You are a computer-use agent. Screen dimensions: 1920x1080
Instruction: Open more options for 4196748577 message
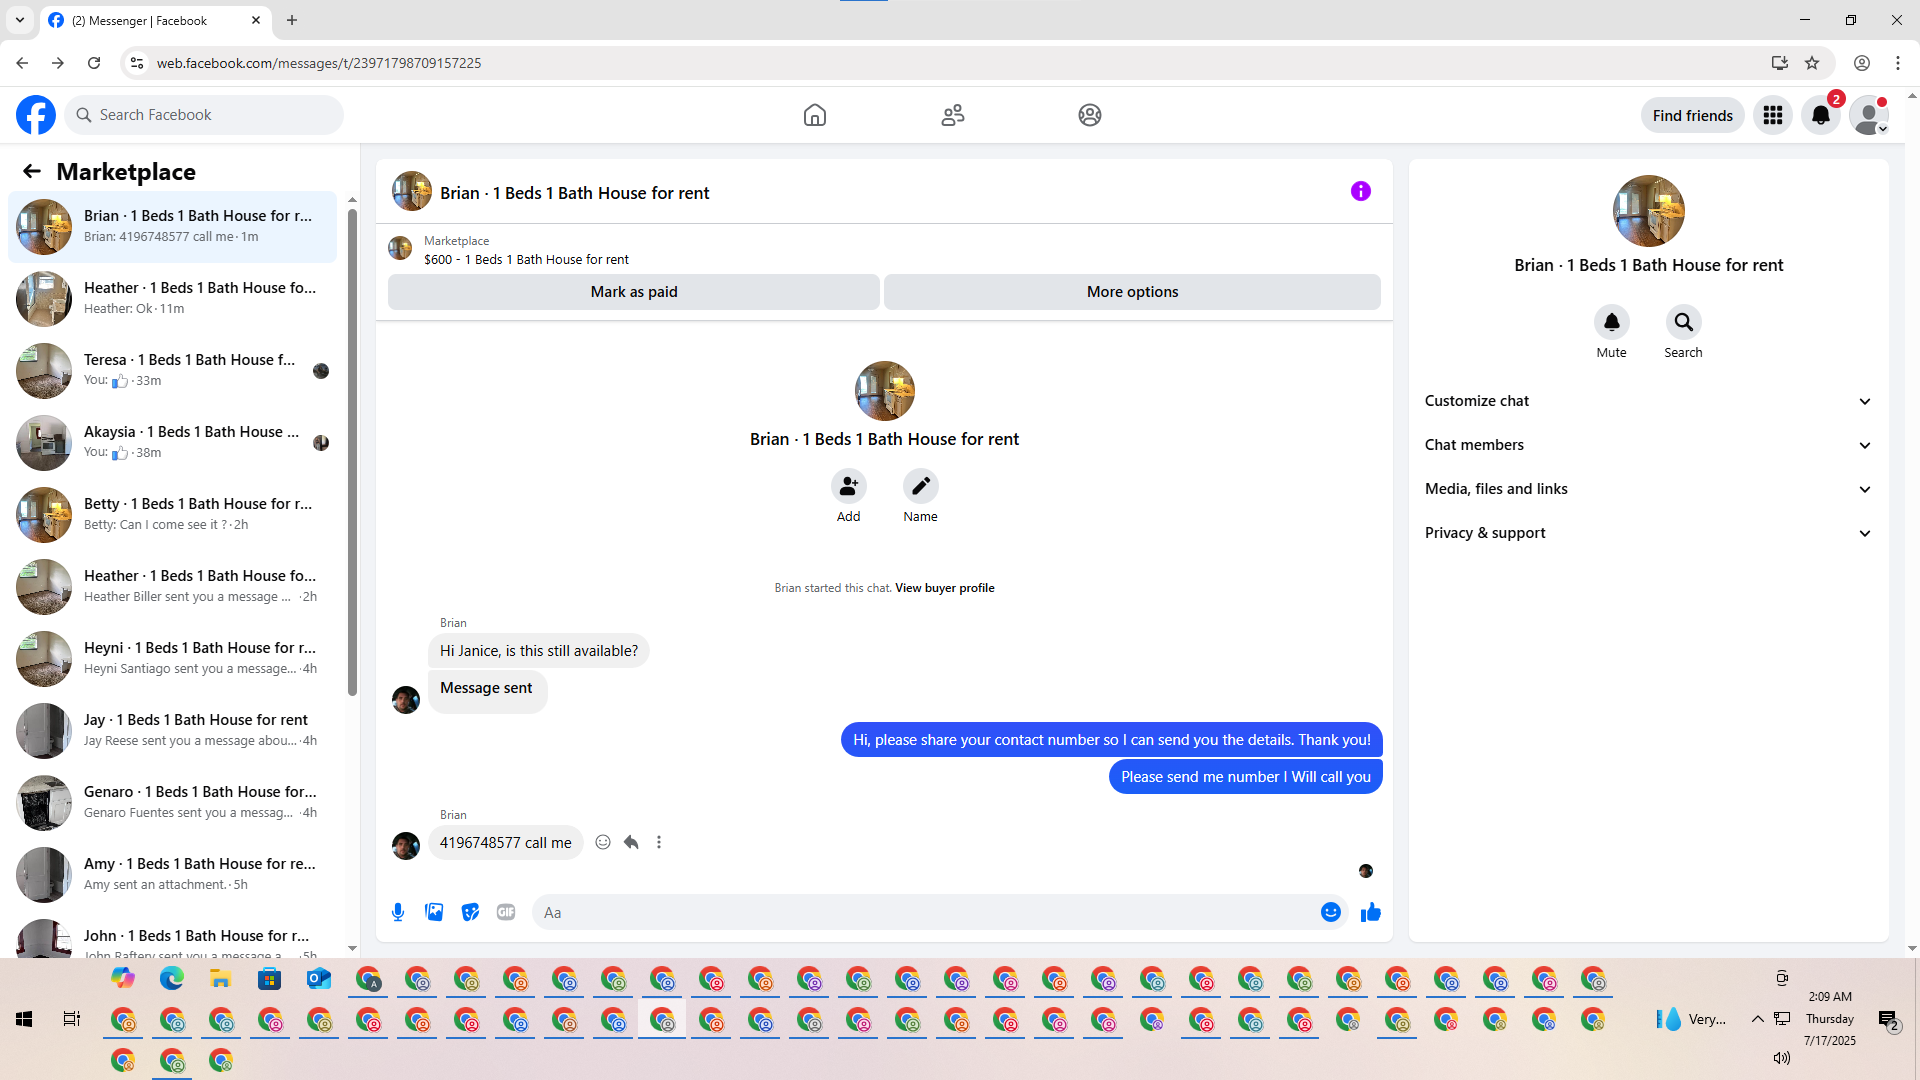[659, 842]
